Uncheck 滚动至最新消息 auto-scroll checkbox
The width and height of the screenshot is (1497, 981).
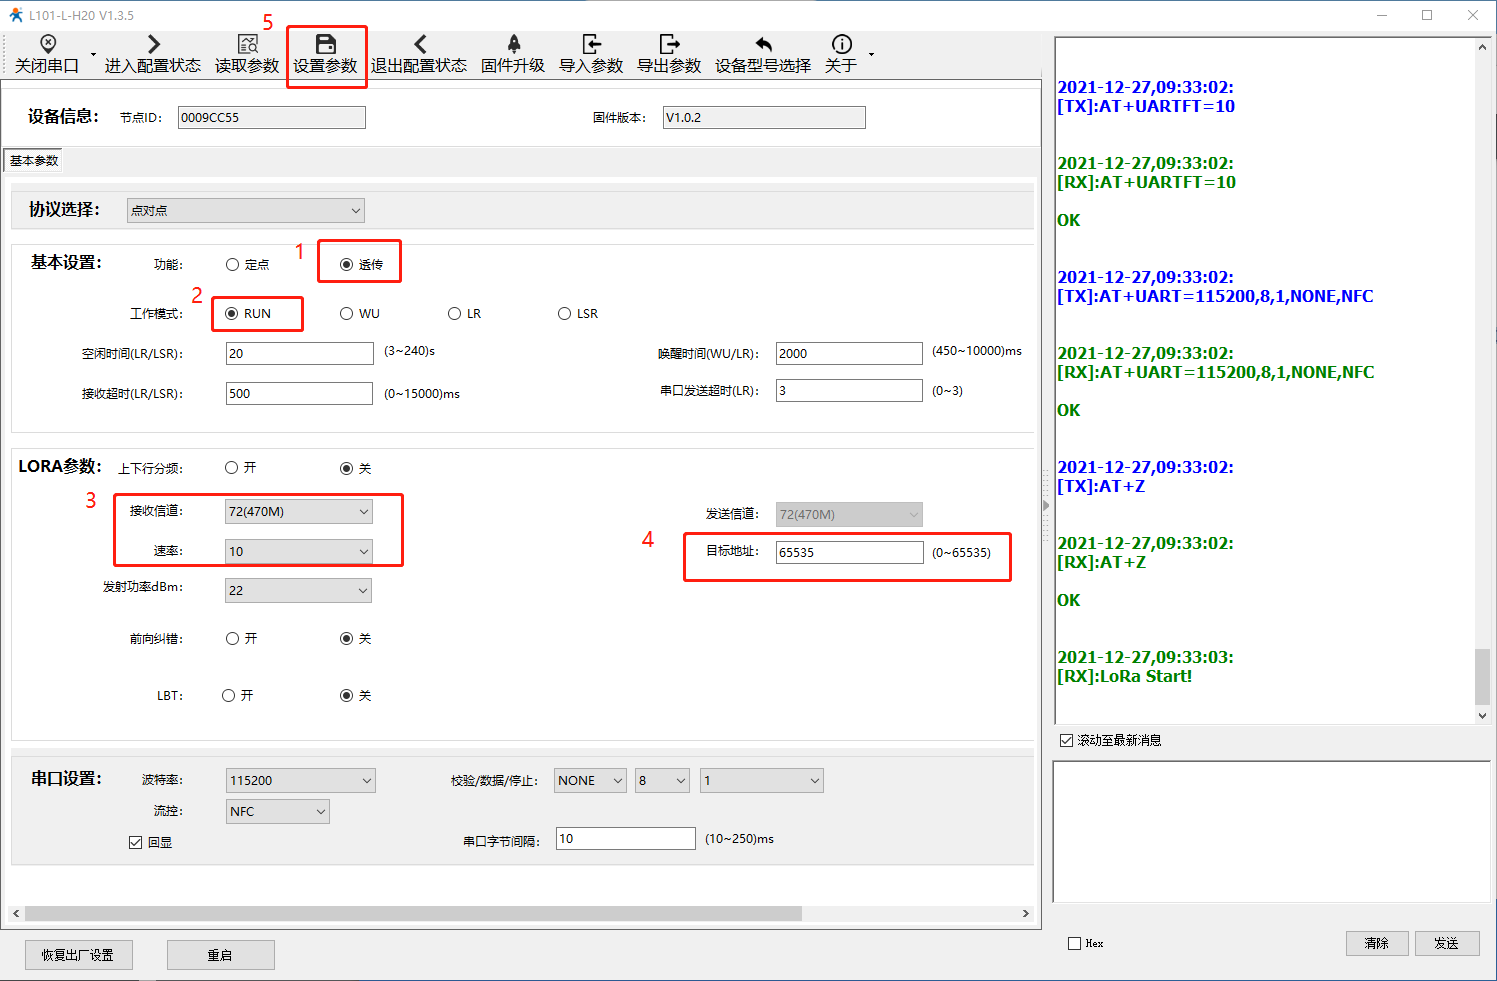[x=1066, y=741]
